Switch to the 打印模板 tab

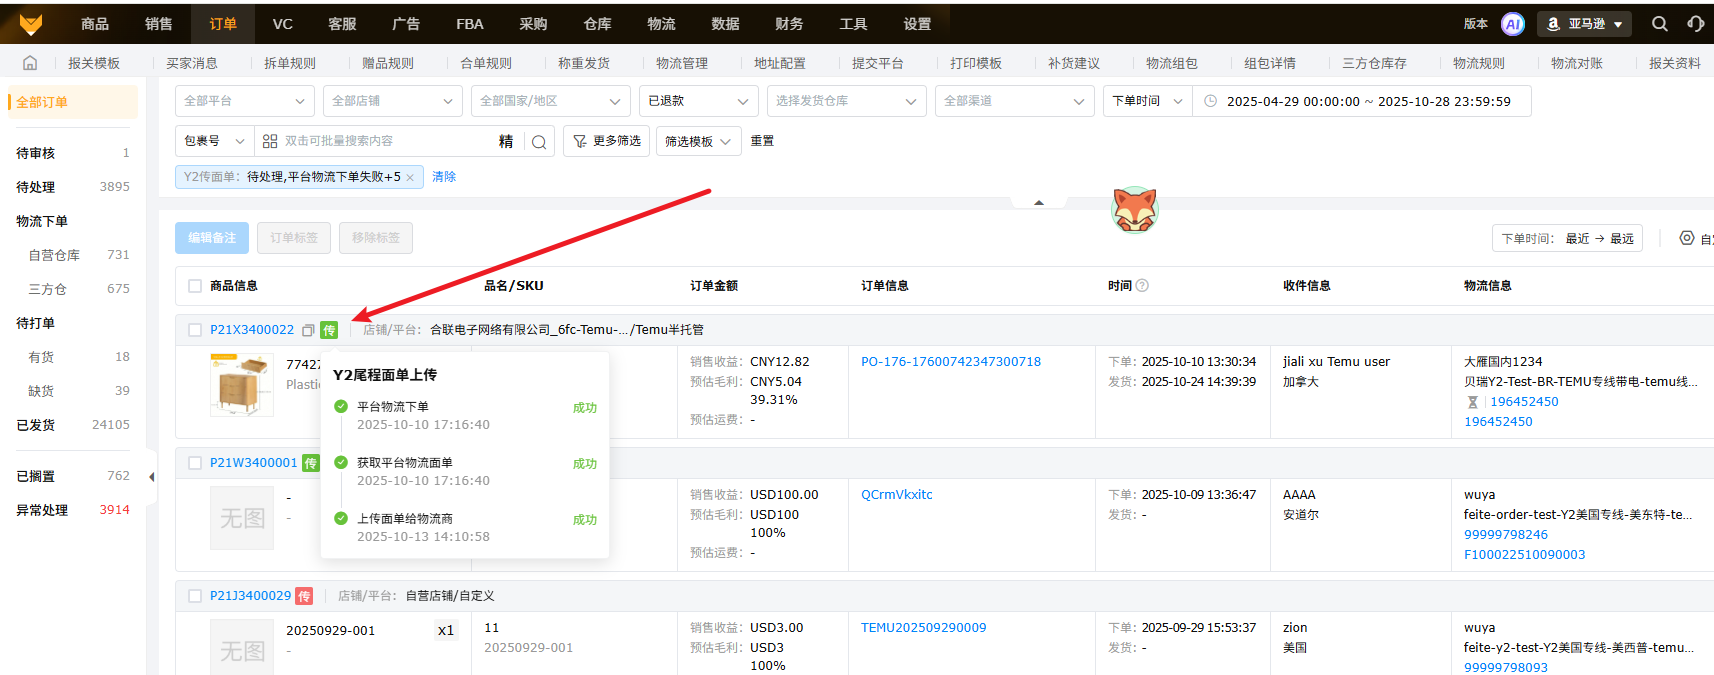pyautogui.click(x=976, y=63)
